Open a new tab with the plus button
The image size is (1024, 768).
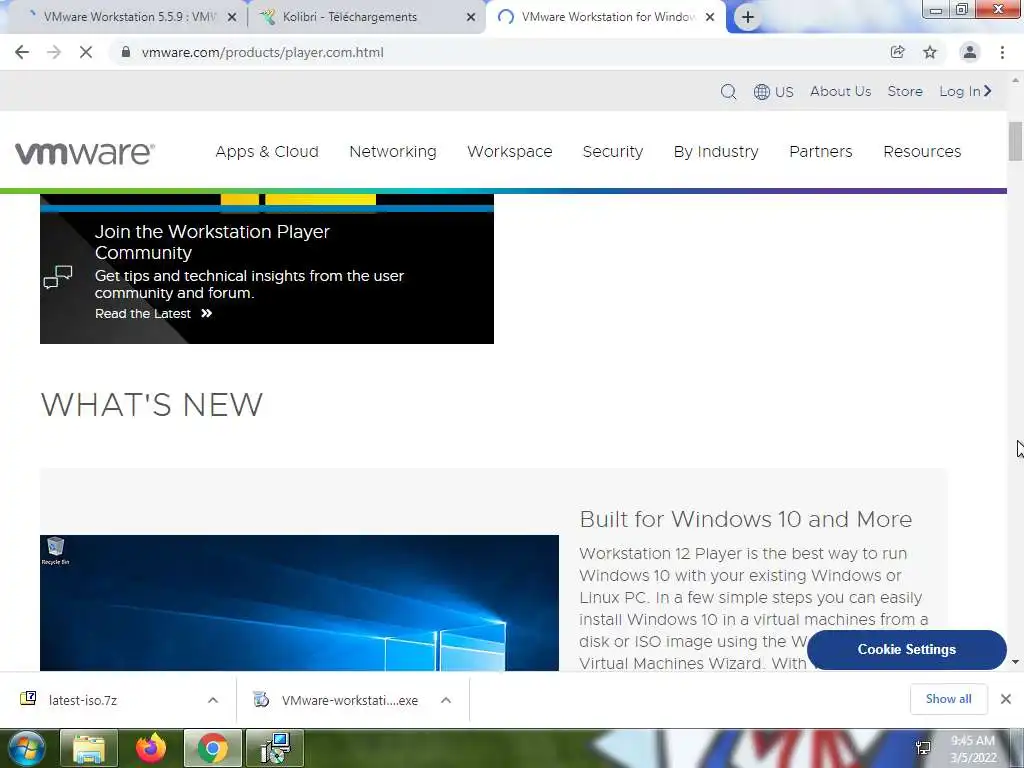coord(748,17)
